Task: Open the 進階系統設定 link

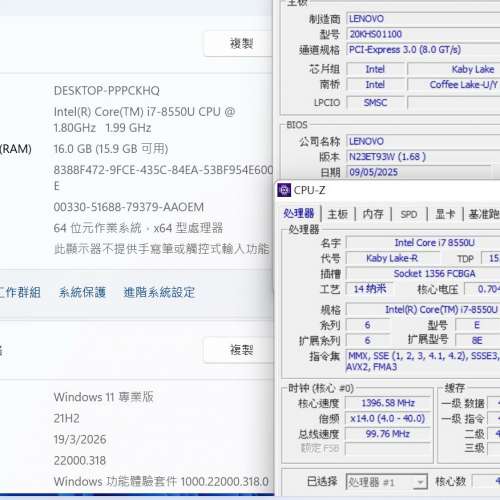Action: tap(159, 293)
